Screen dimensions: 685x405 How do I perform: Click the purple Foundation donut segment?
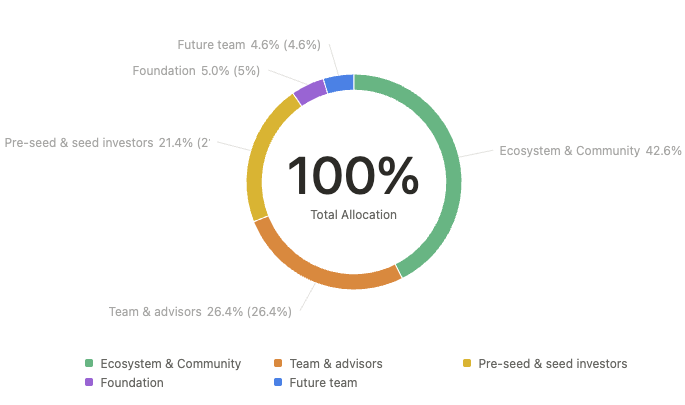pyautogui.click(x=310, y=91)
